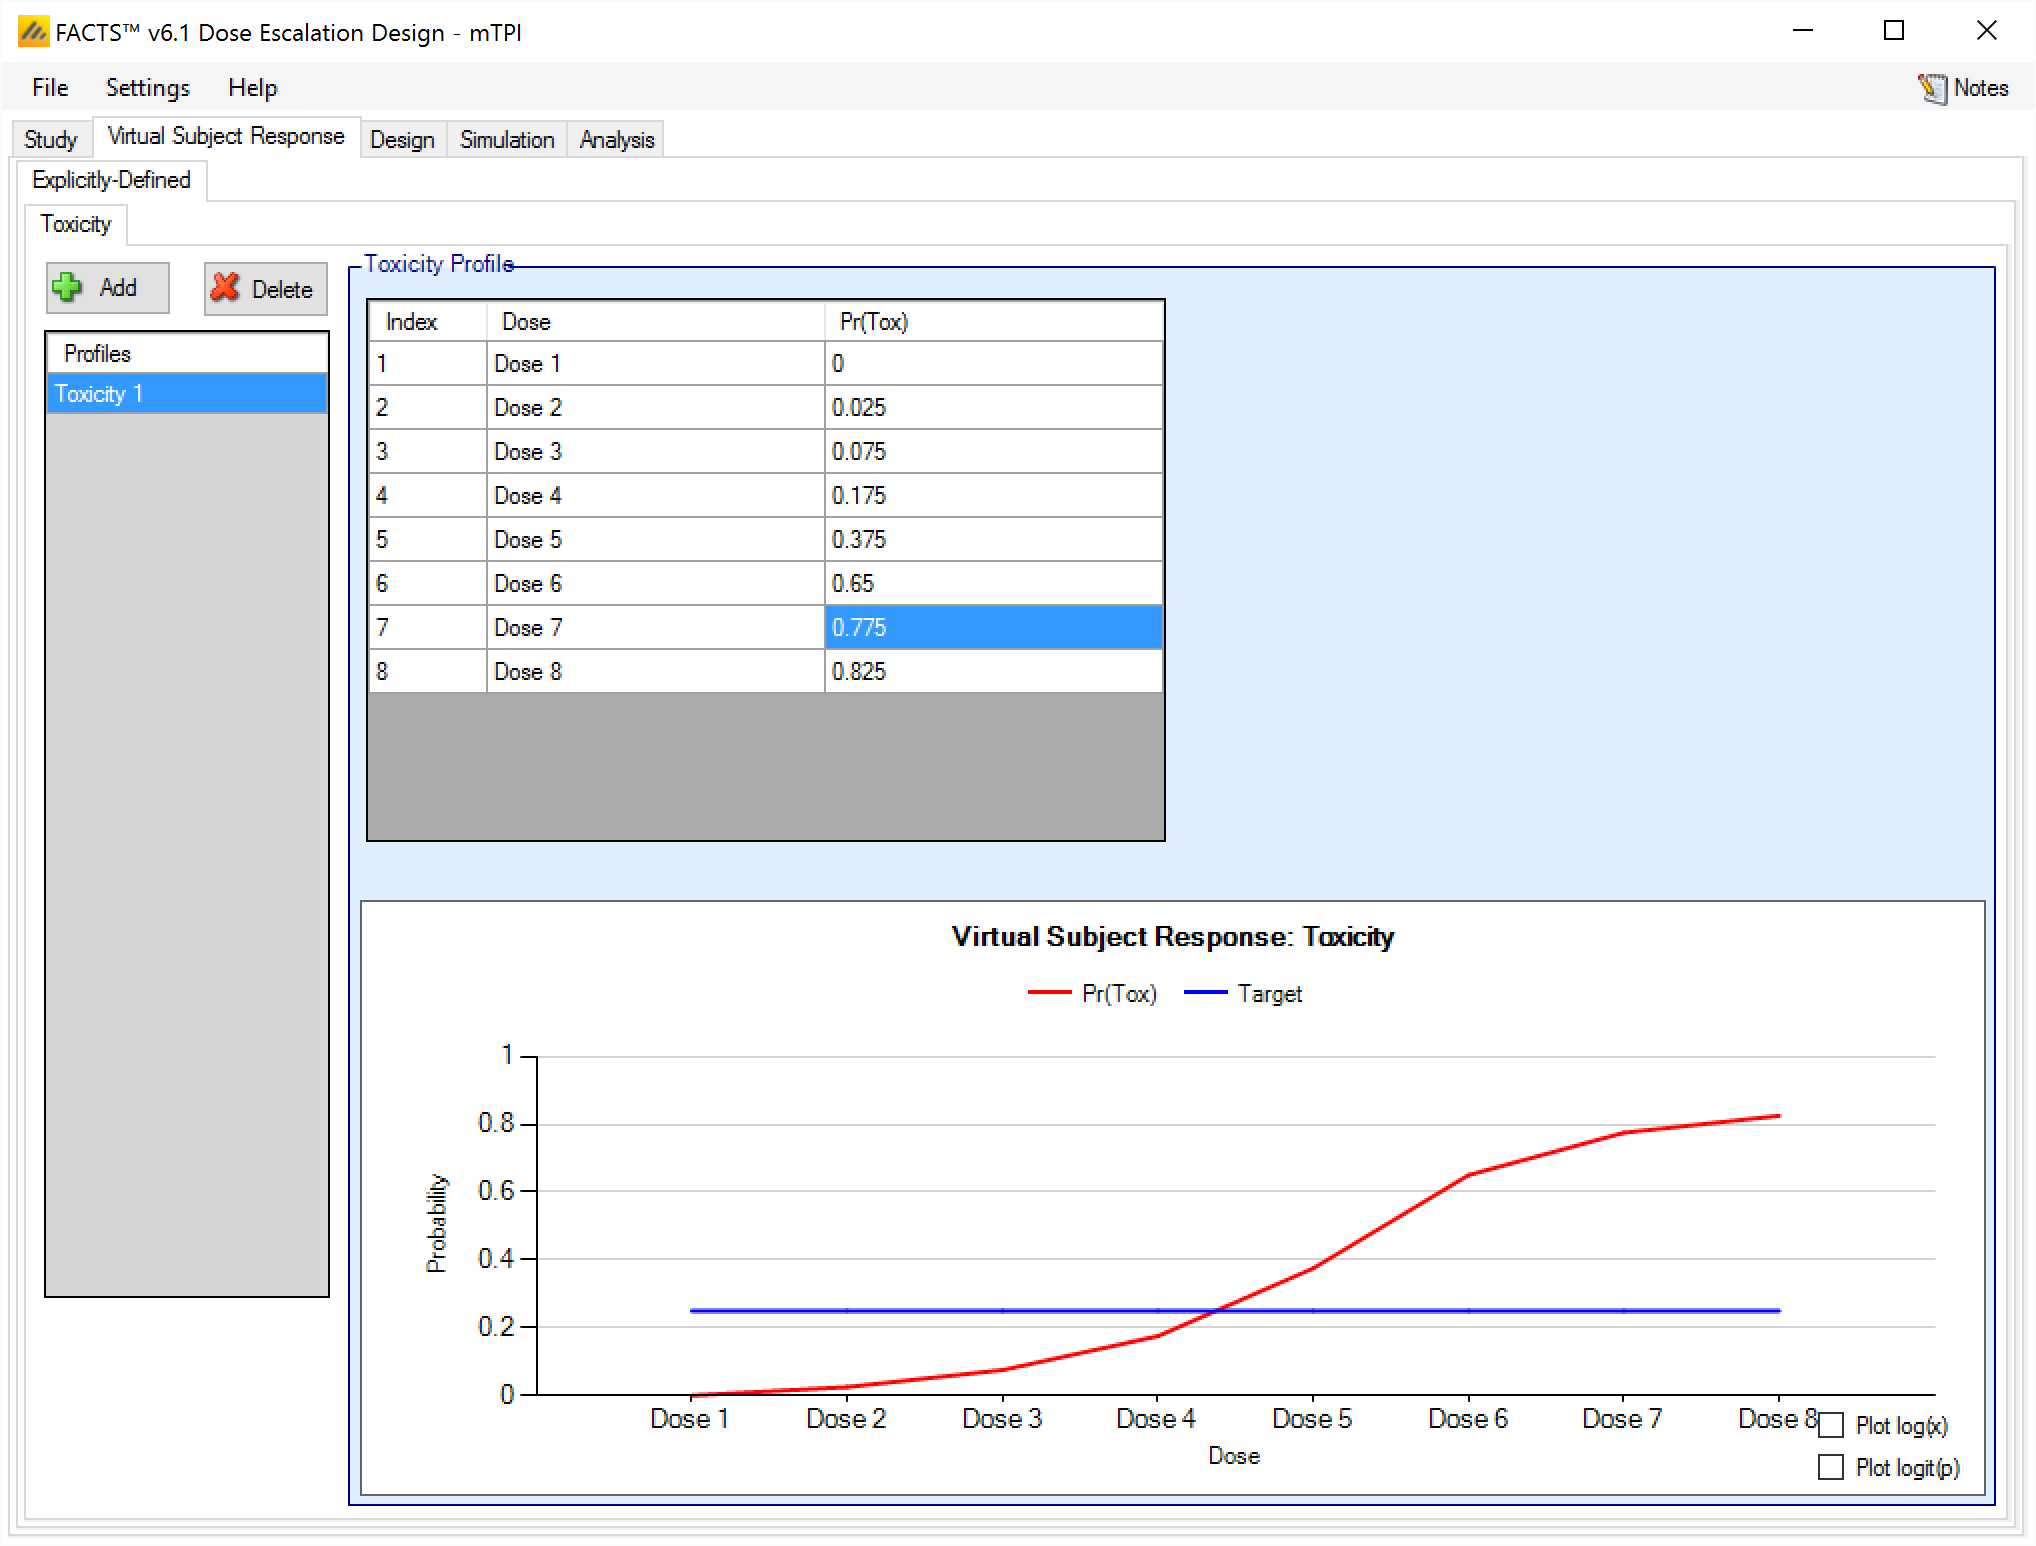Select the Toxicity 1 profile

pos(187,394)
